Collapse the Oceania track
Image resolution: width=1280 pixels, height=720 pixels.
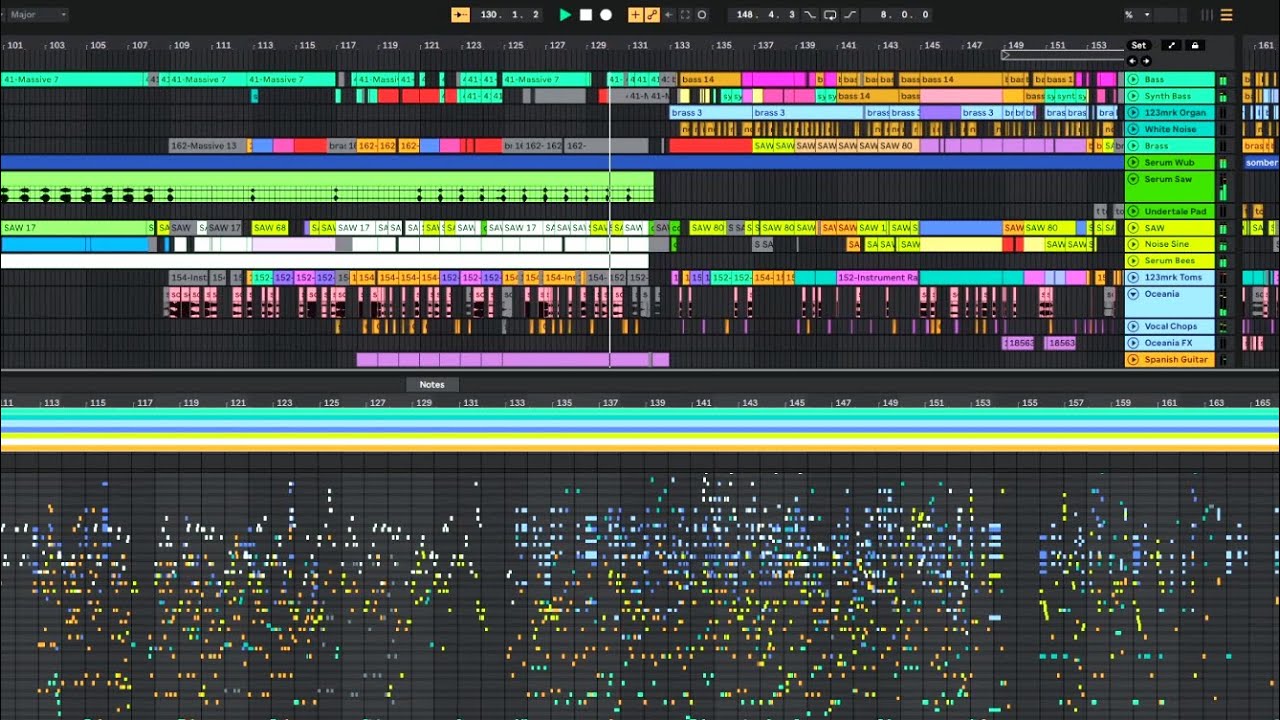1133,294
